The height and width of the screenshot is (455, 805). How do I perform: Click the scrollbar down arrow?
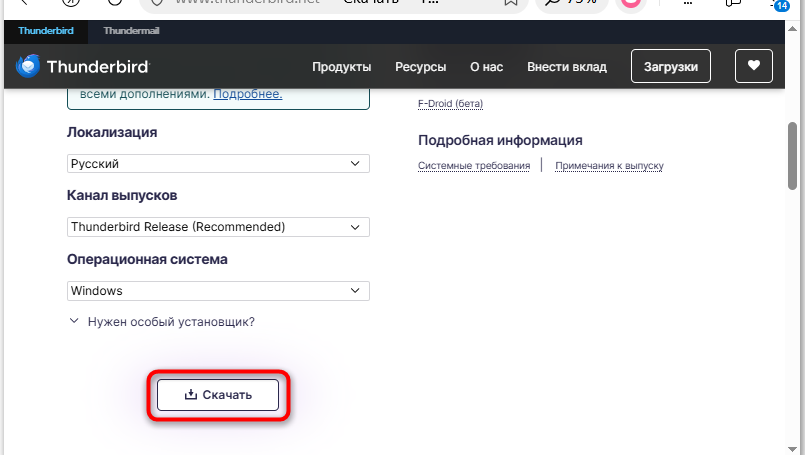click(793, 449)
